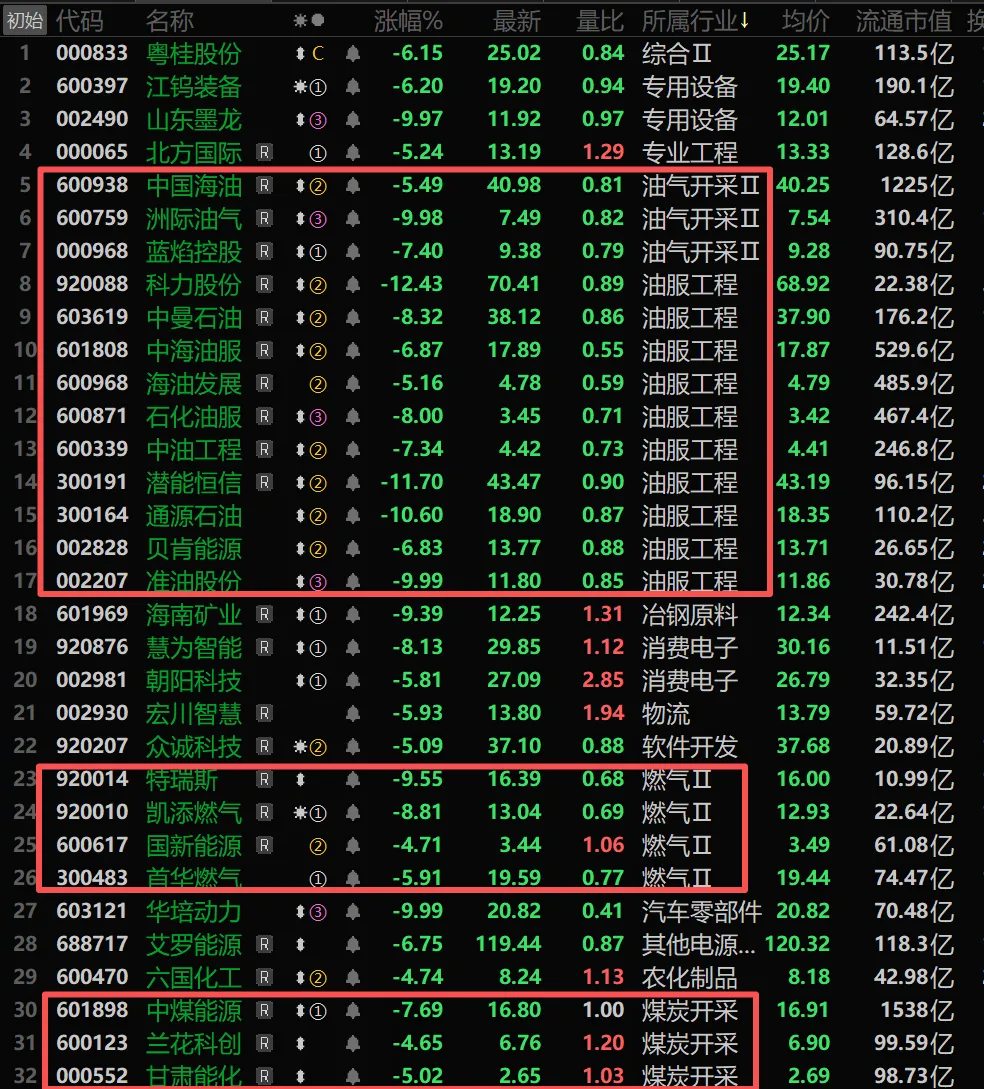The width and height of the screenshot is (984, 1089).
Task: Open stock 山东墨龙
Action: coord(194,120)
